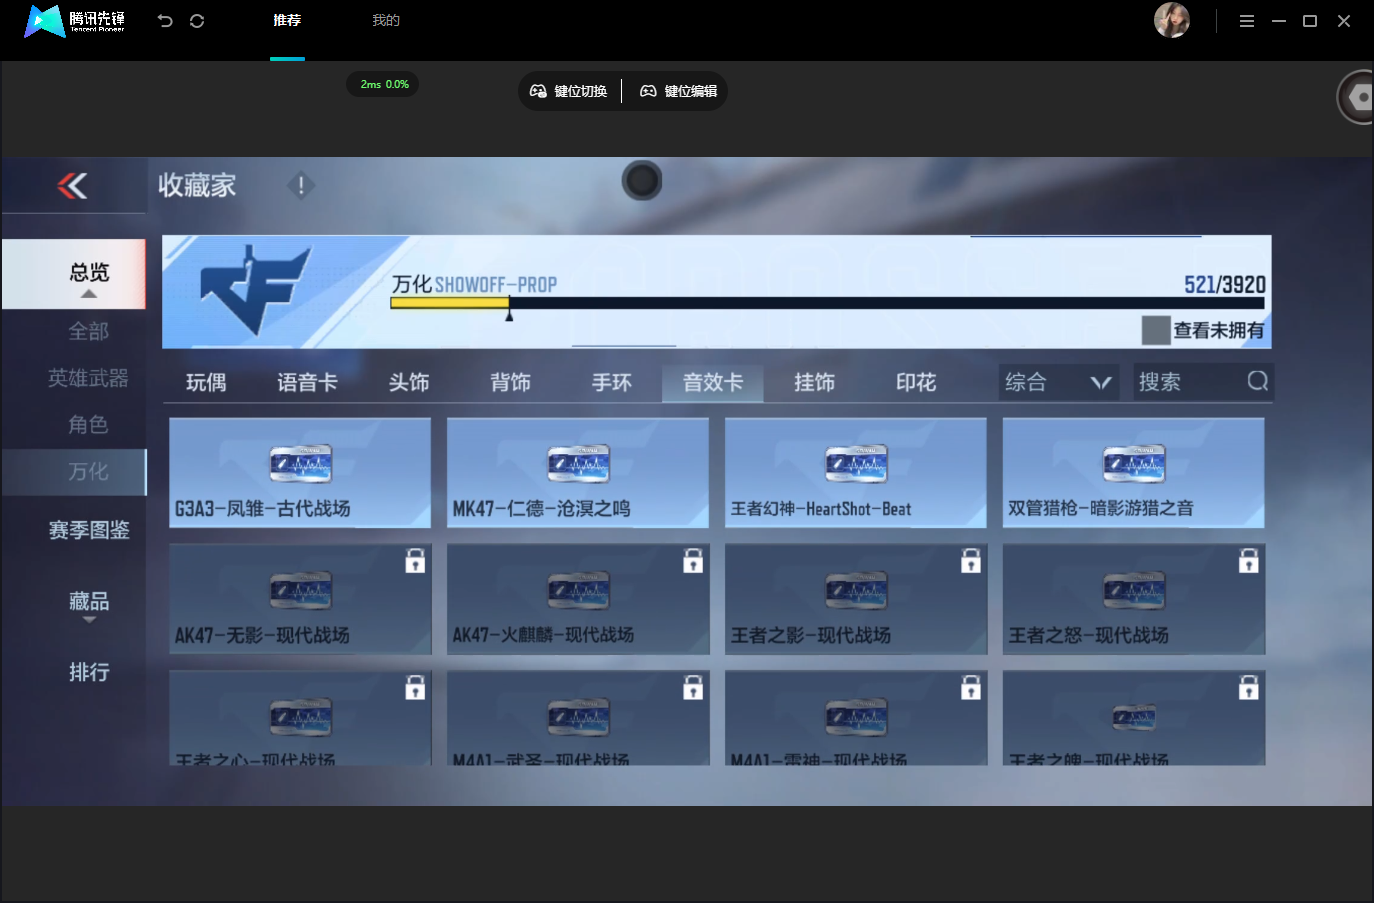Click lock icon on AK47-火麒麟-现代战场
This screenshot has width=1374, height=903.
pyautogui.click(x=693, y=561)
